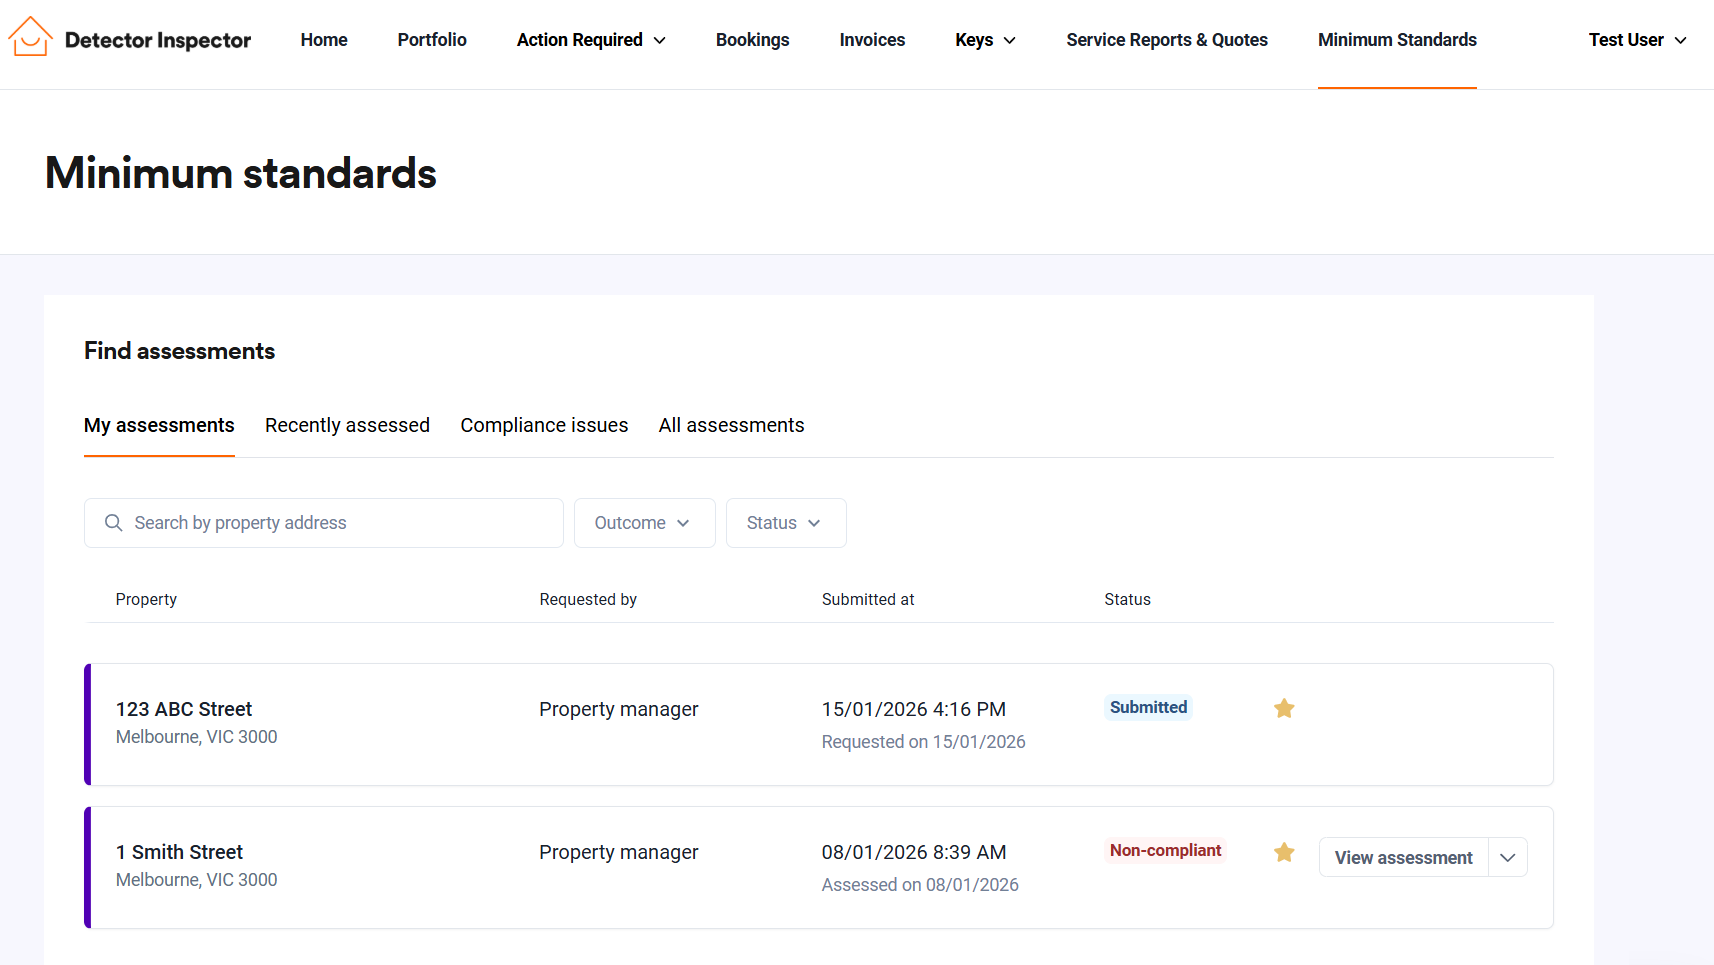Screen dimensions: 1714x965
Task: Expand the Action Required menu
Action: [x=590, y=40]
